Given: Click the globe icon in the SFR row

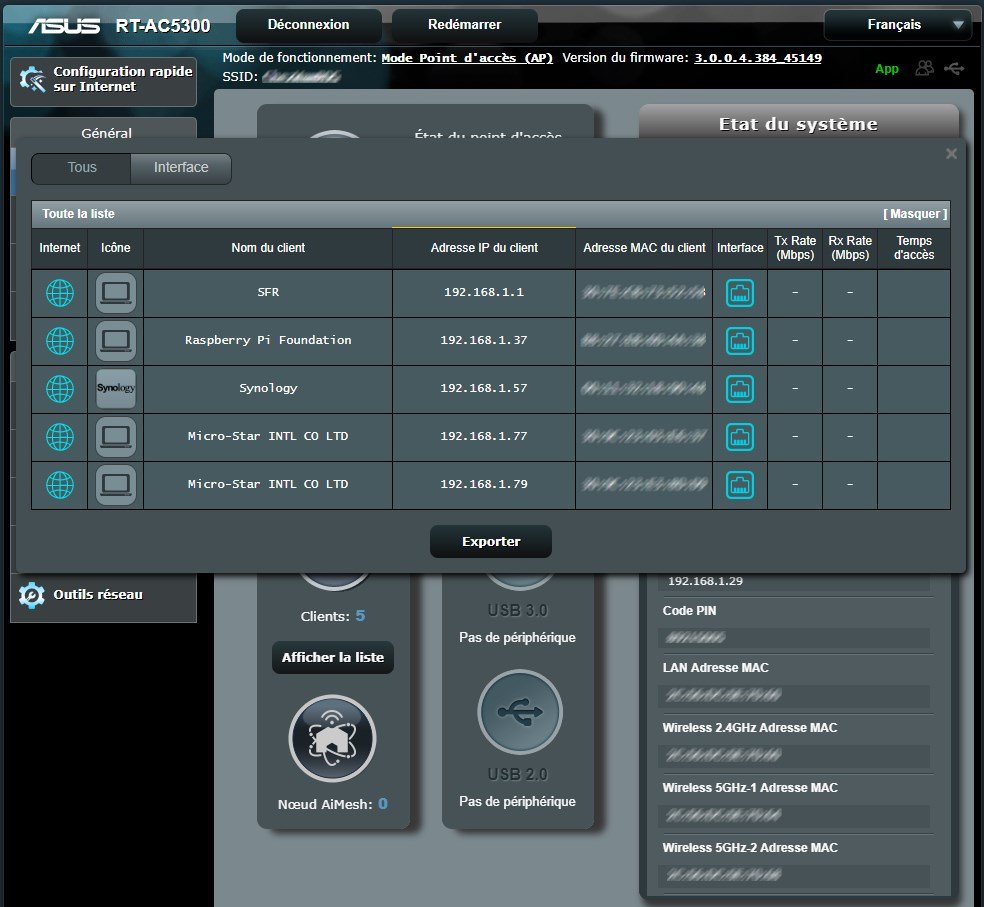Looking at the screenshot, I should (60, 293).
